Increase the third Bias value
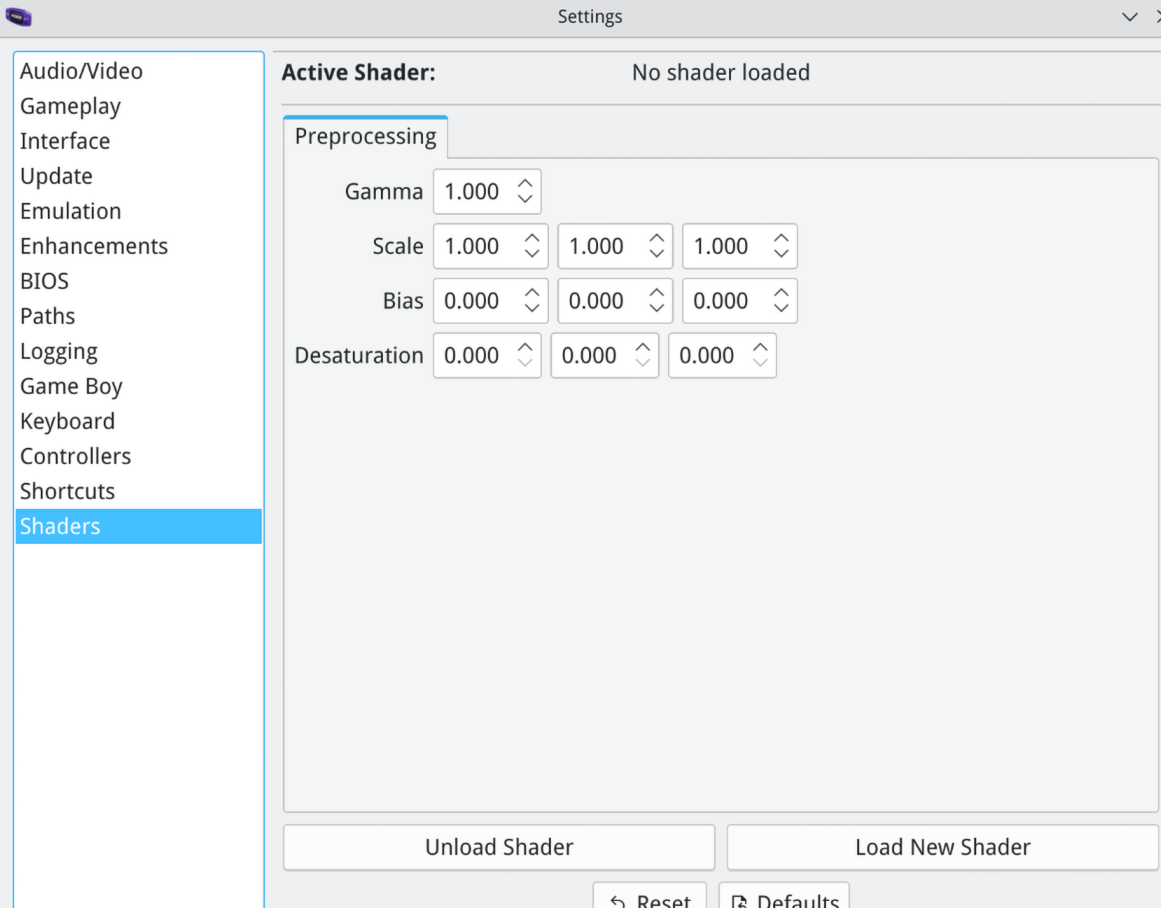 point(781,293)
